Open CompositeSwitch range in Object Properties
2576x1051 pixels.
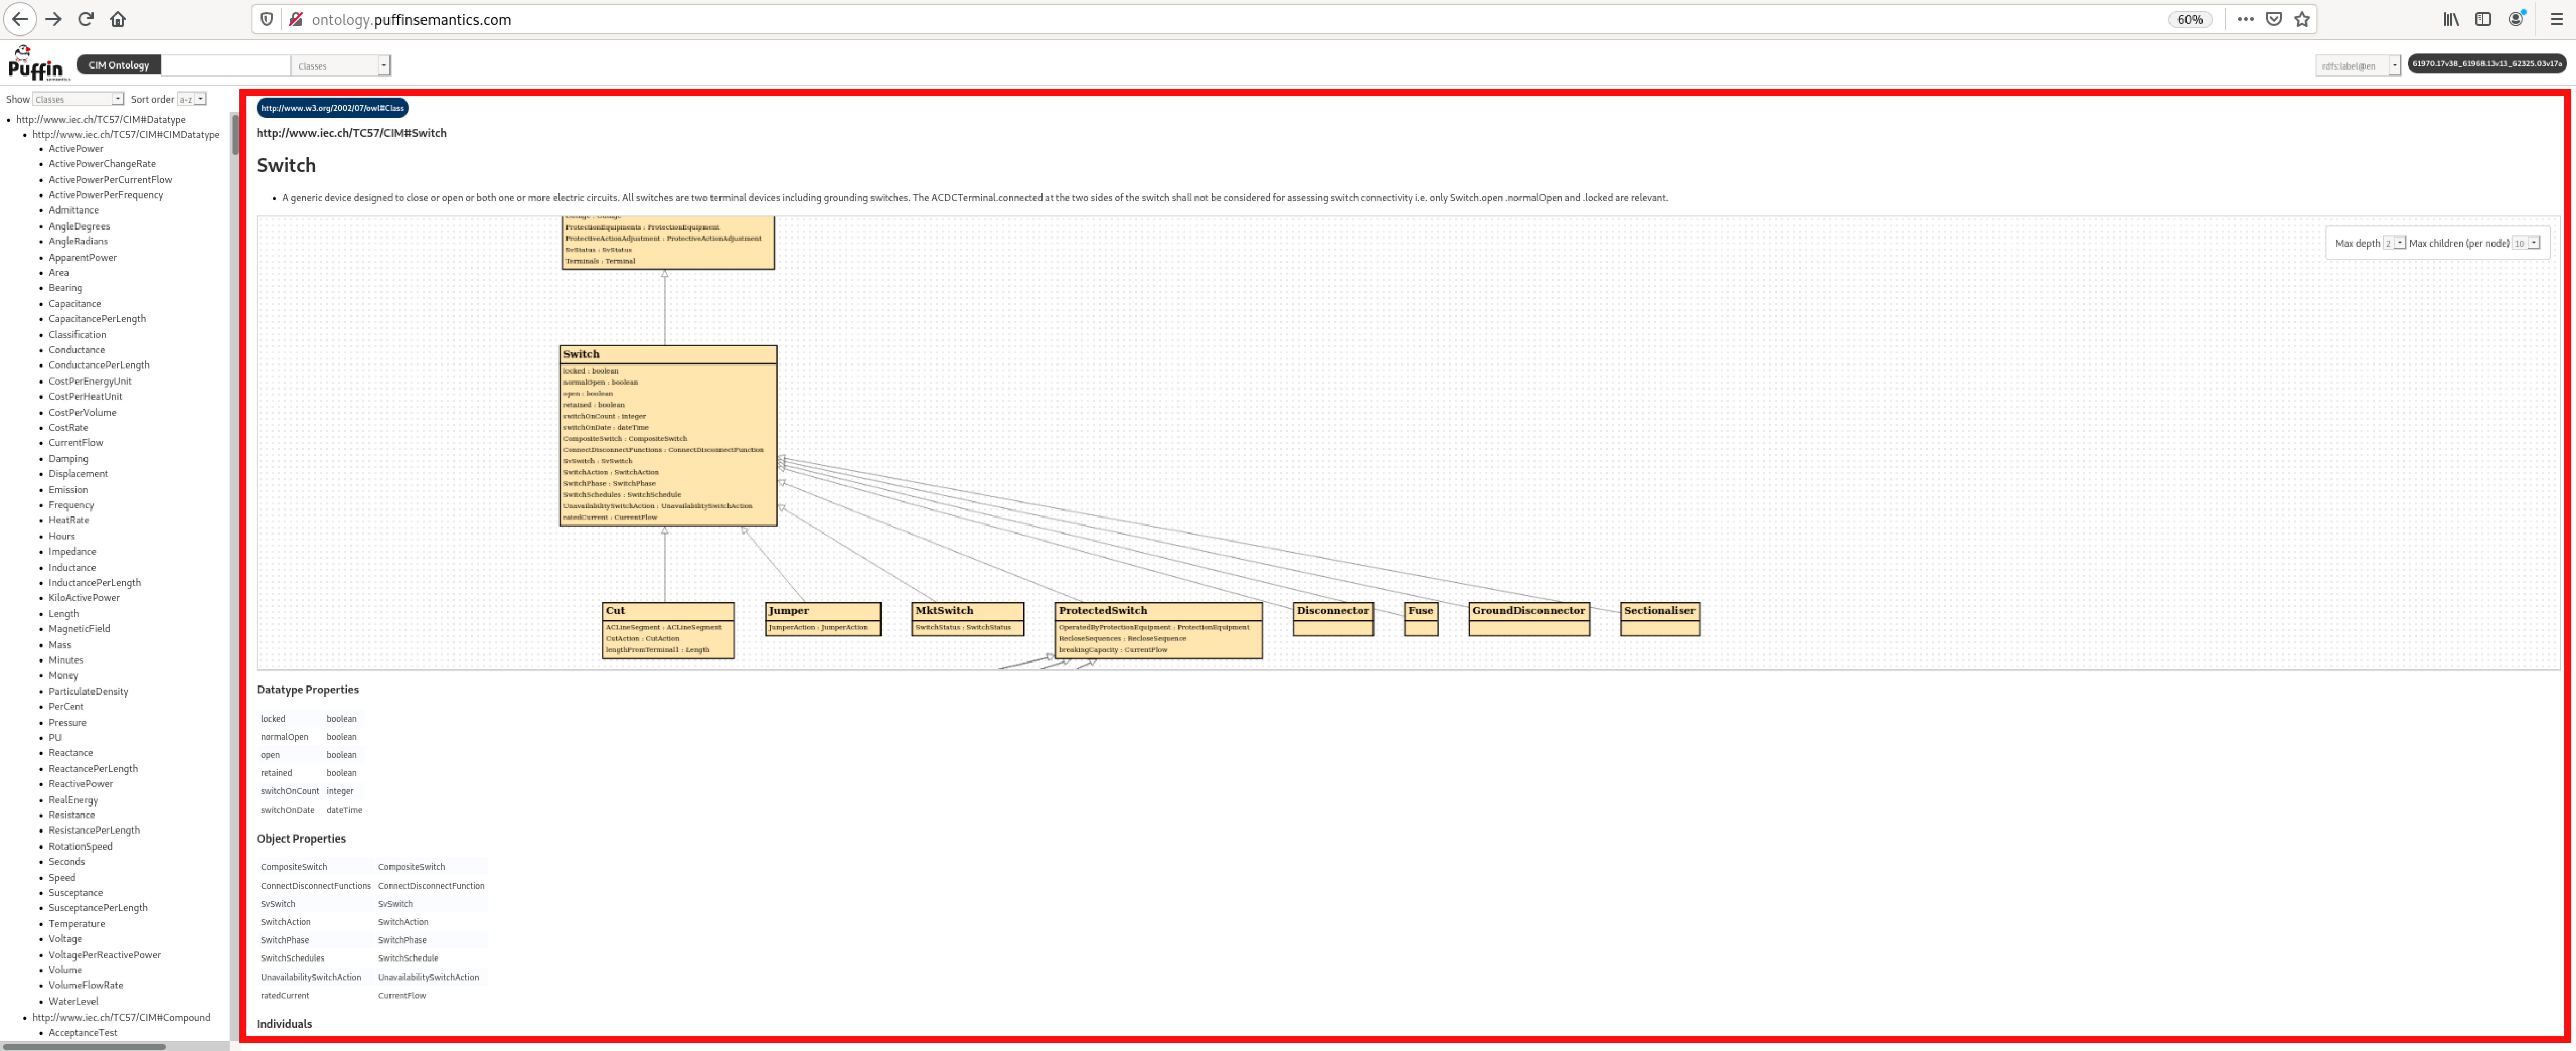coord(412,867)
